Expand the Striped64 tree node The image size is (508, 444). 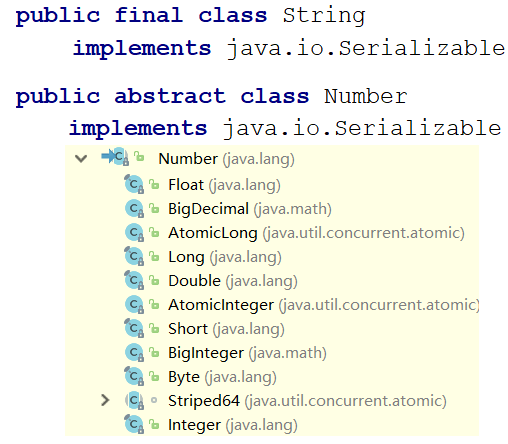coord(105,400)
